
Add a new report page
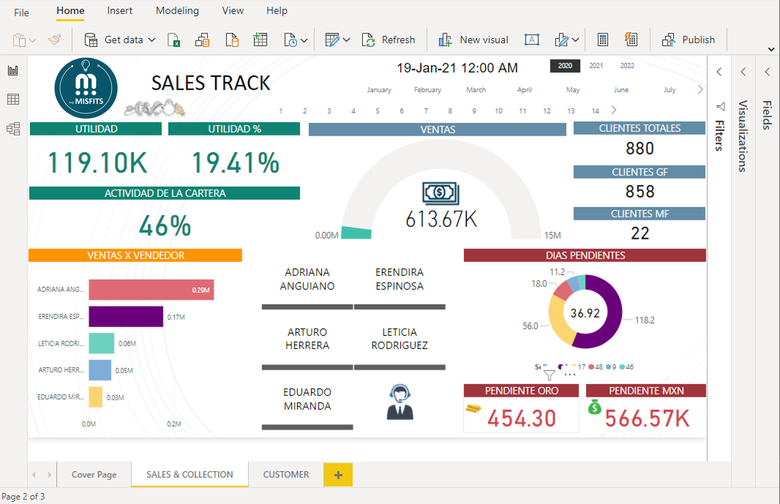point(338,475)
